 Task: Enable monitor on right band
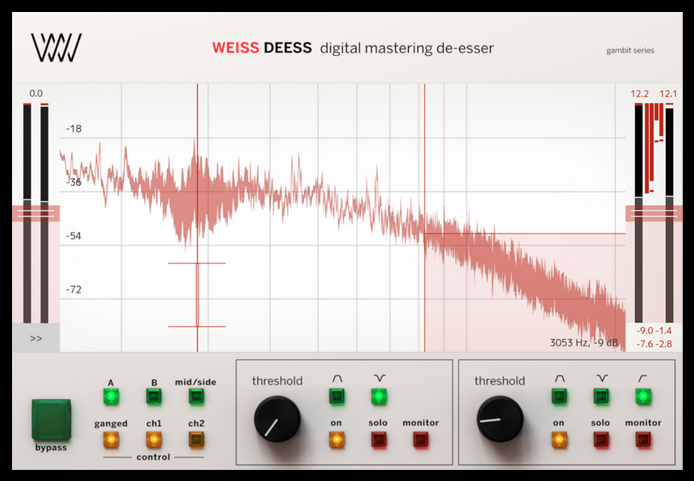642,439
